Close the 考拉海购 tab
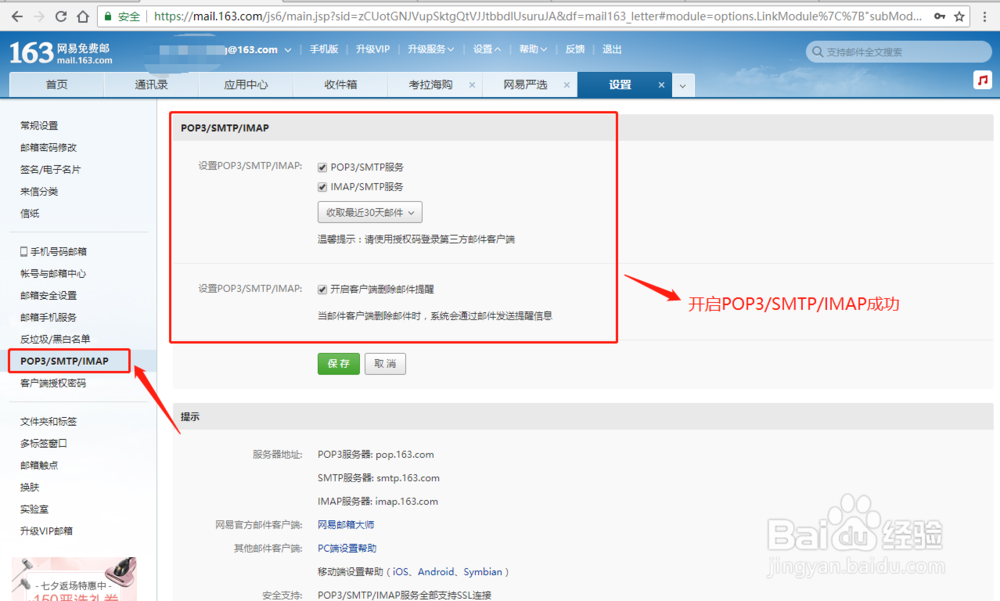Image resolution: width=1000 pixels, height=601 pixels. point(472,85)
